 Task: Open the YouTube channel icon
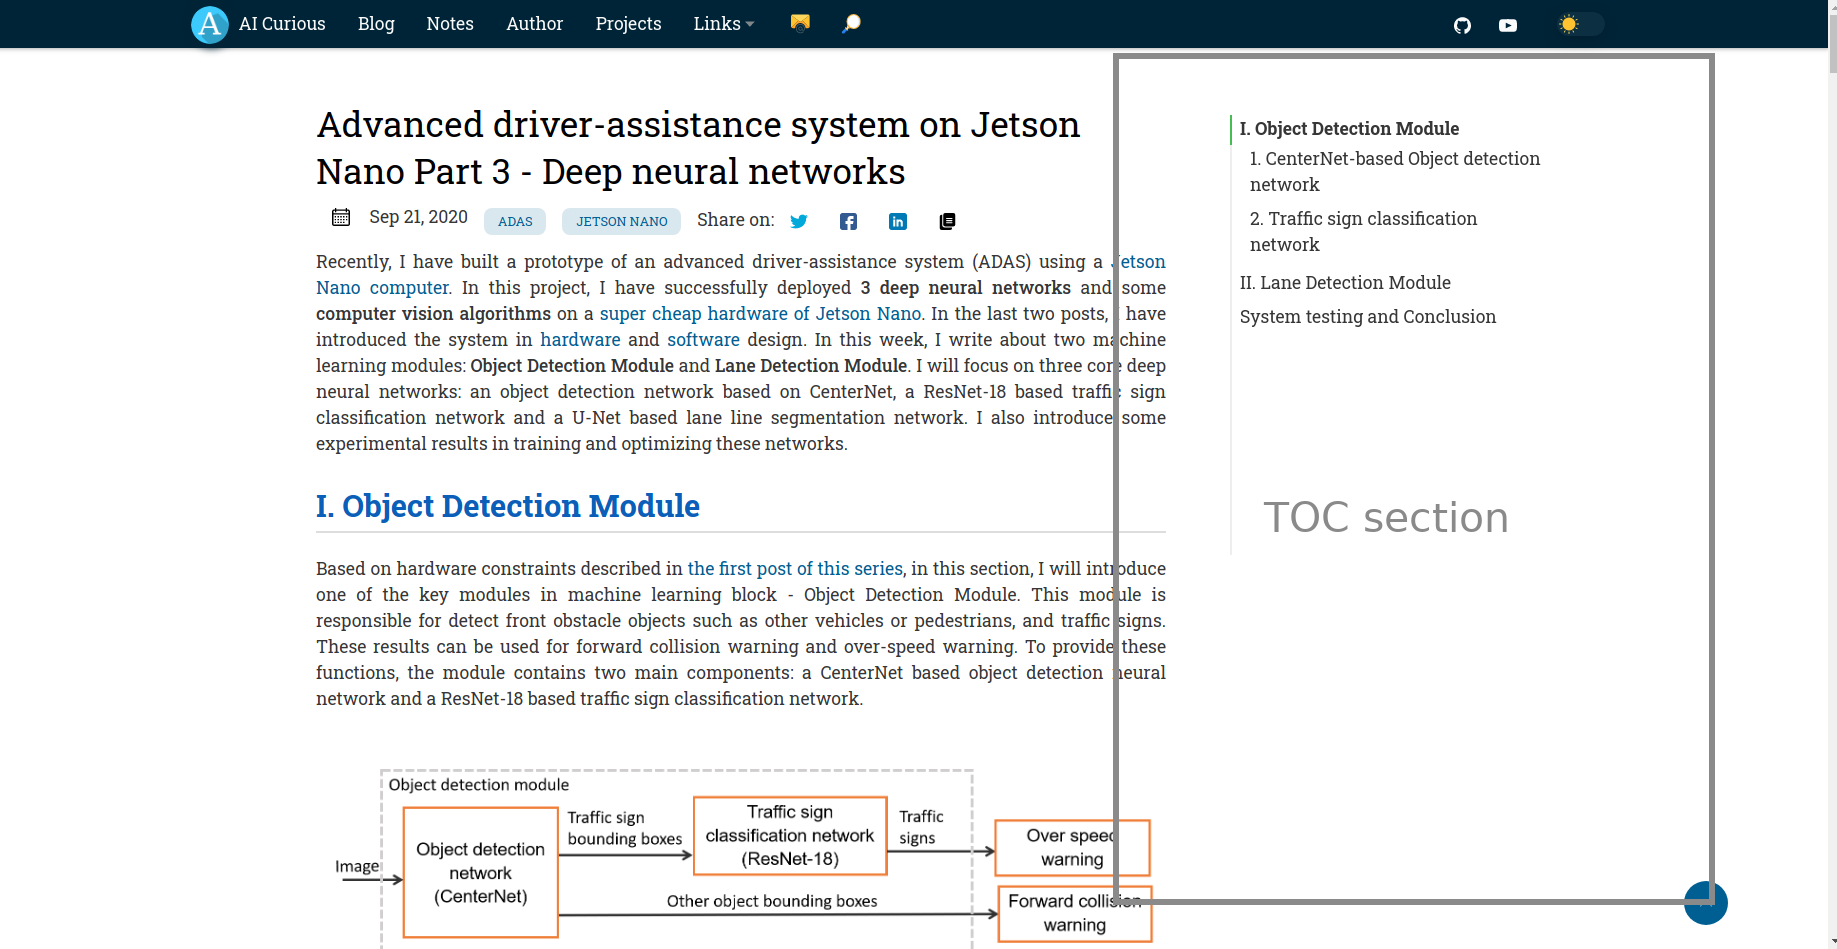(x=1508, y=25)
